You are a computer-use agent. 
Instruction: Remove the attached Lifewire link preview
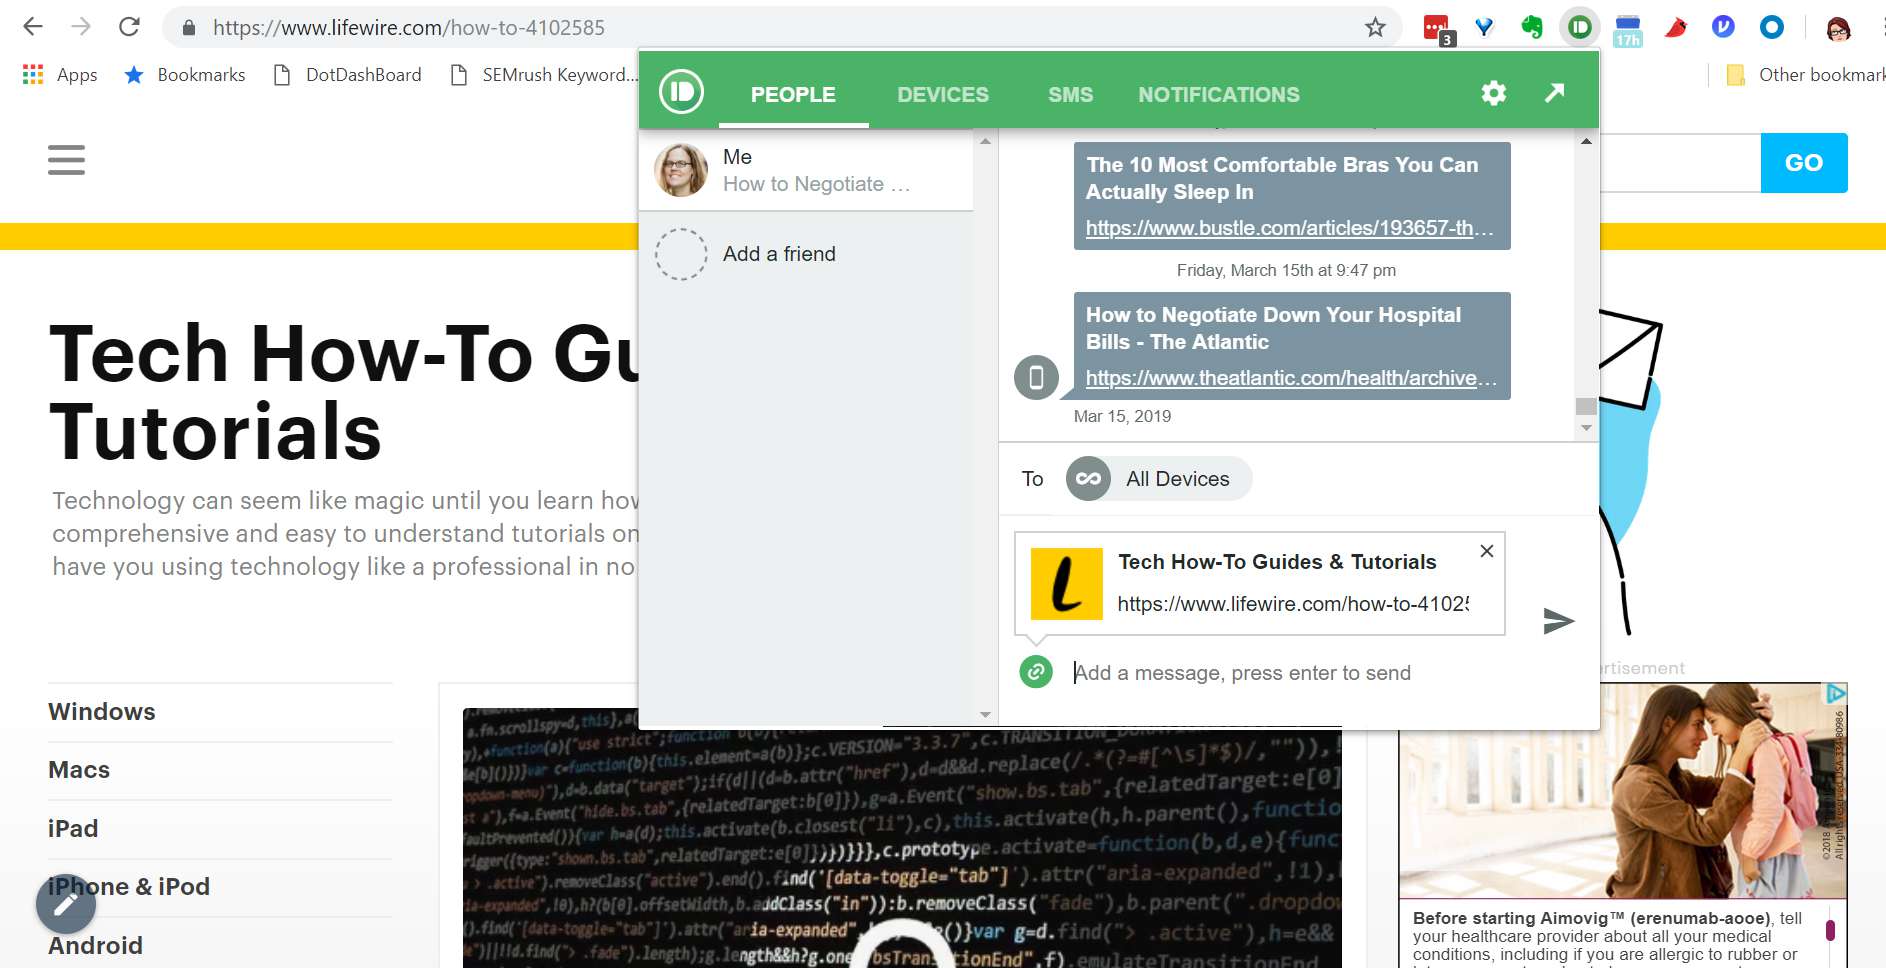pos(1487,551)
